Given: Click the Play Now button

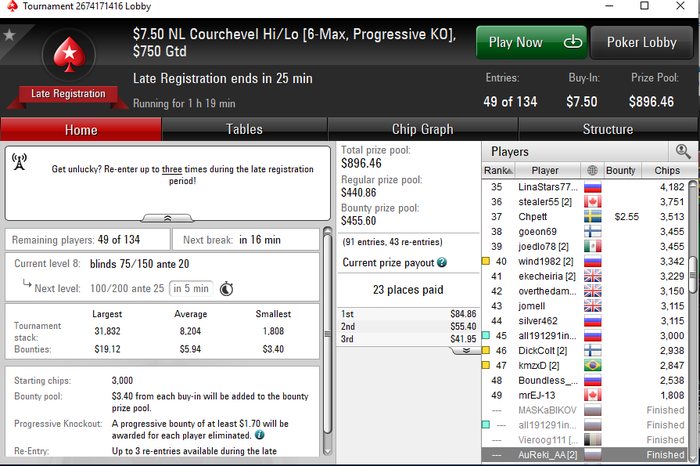Looking at the screenshot, I should [531, 42].
